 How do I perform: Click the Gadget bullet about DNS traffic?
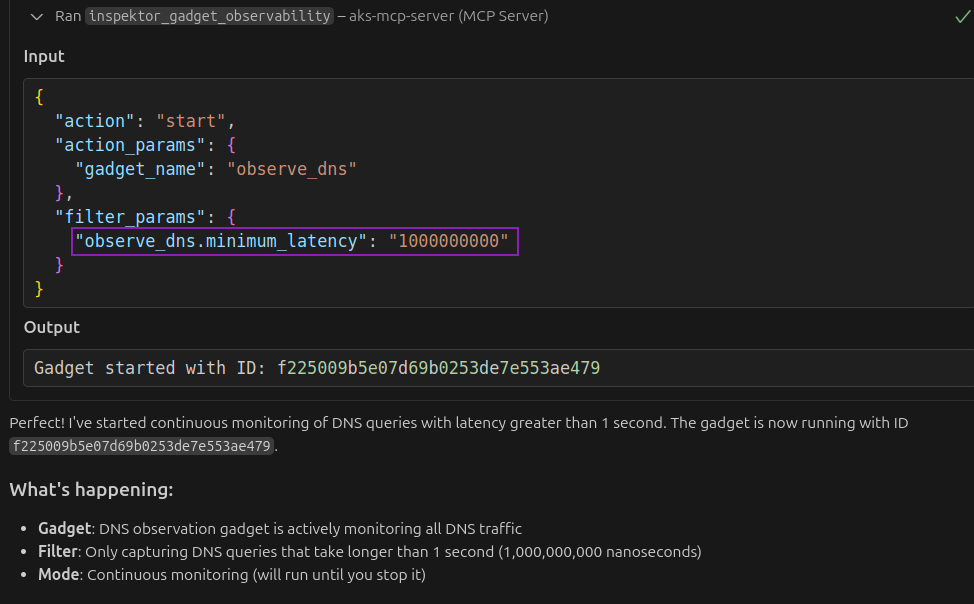click(280, 529)
